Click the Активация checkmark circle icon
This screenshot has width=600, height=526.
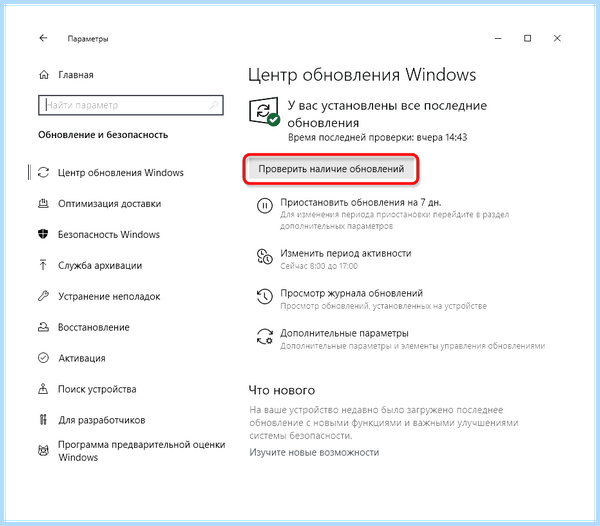tap(43, 358)
